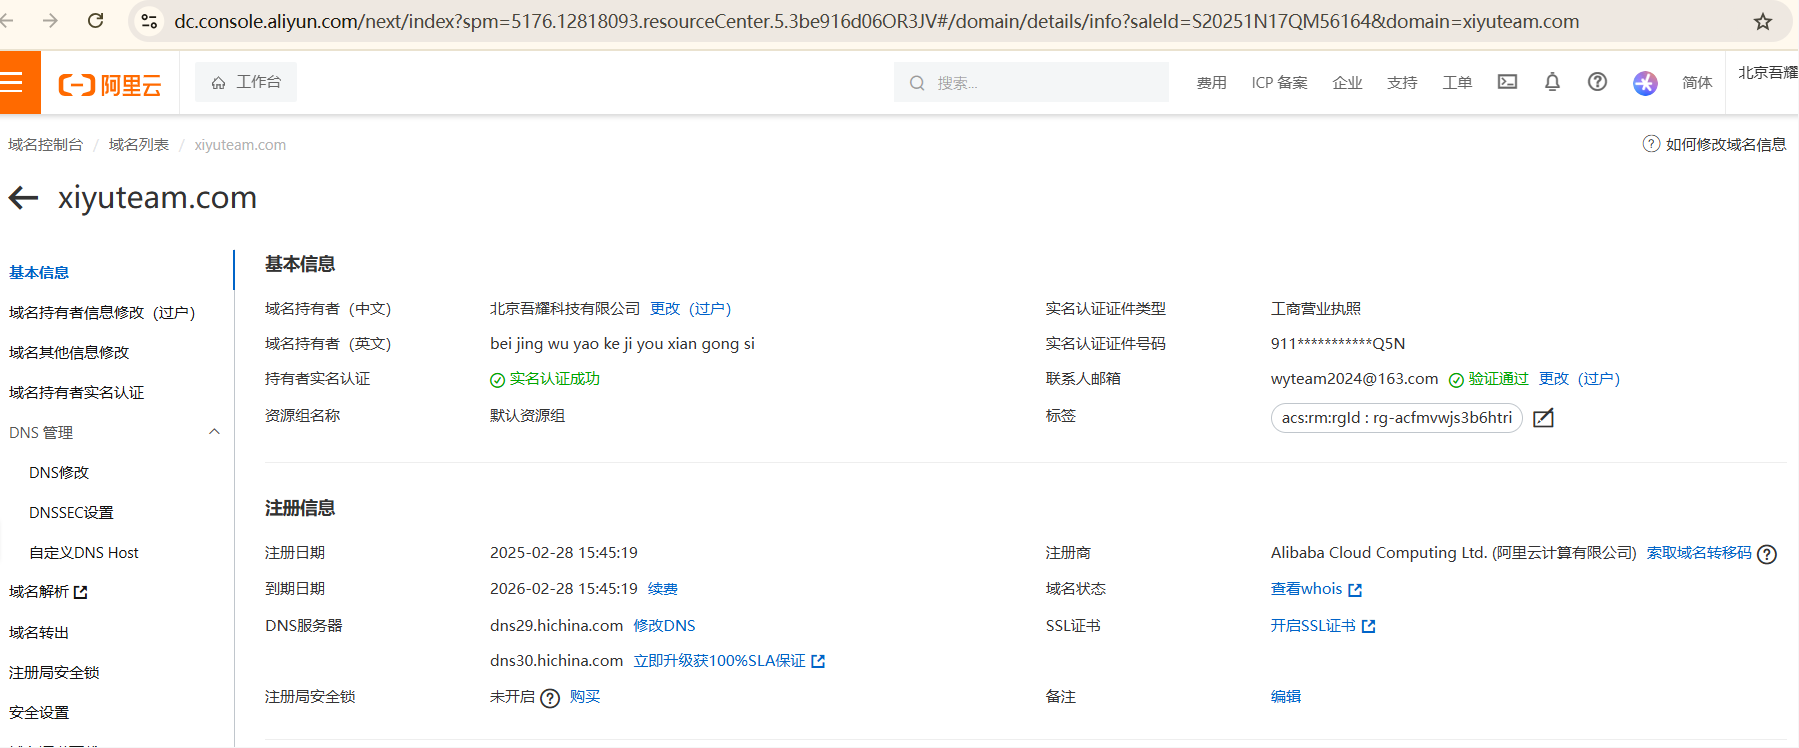Image resolution: width=1799 pixels, height=748 pixels.
Task: Open 域名转出 in sidebar
Action: tap(39, 632)
